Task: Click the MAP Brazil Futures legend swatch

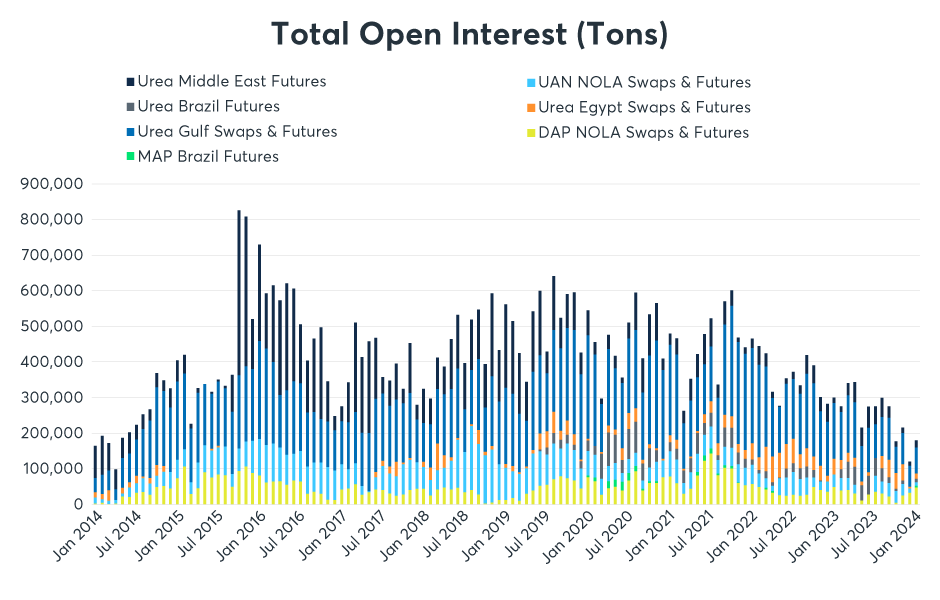Action: pos(130,157)
